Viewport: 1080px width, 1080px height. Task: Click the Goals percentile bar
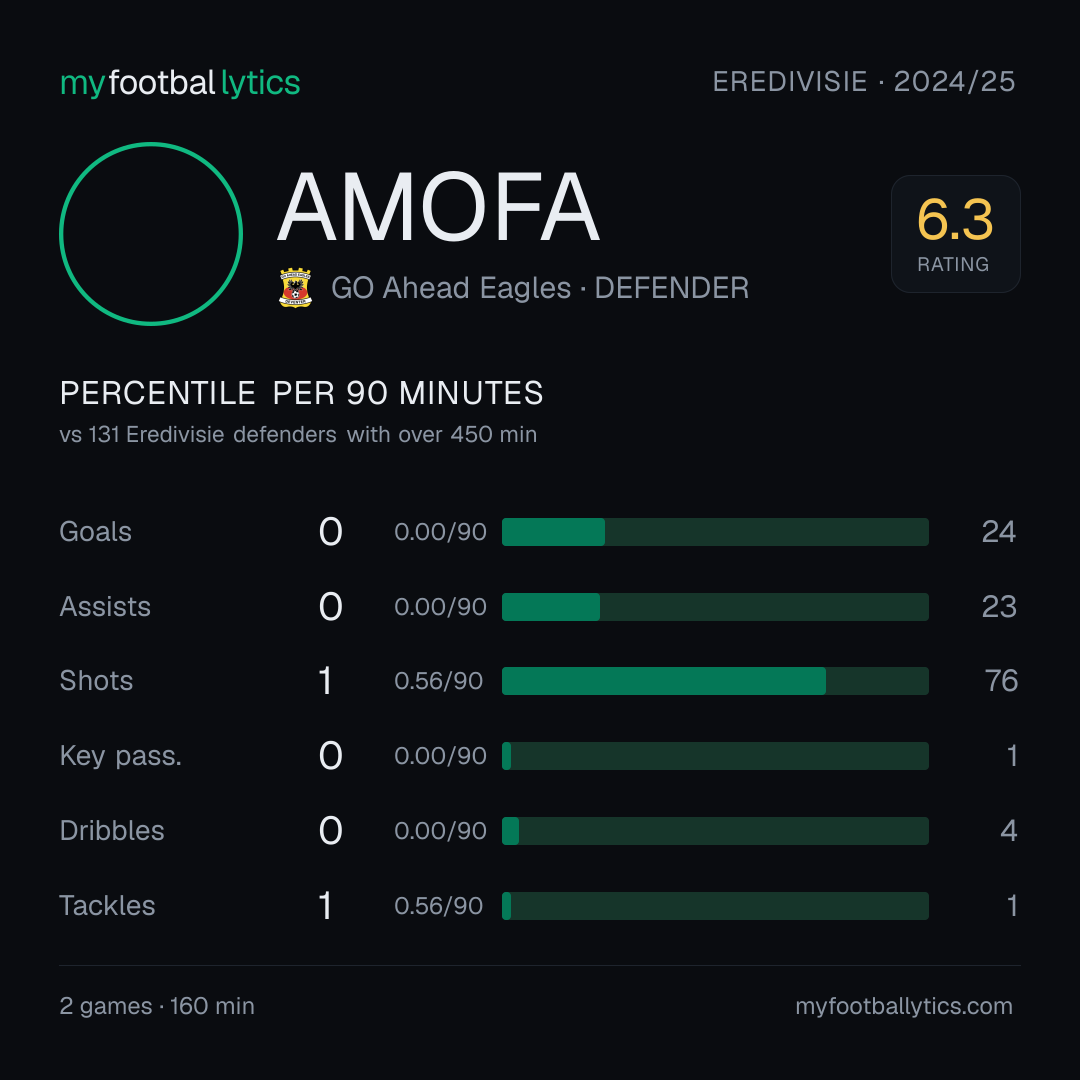pos(715,532)
